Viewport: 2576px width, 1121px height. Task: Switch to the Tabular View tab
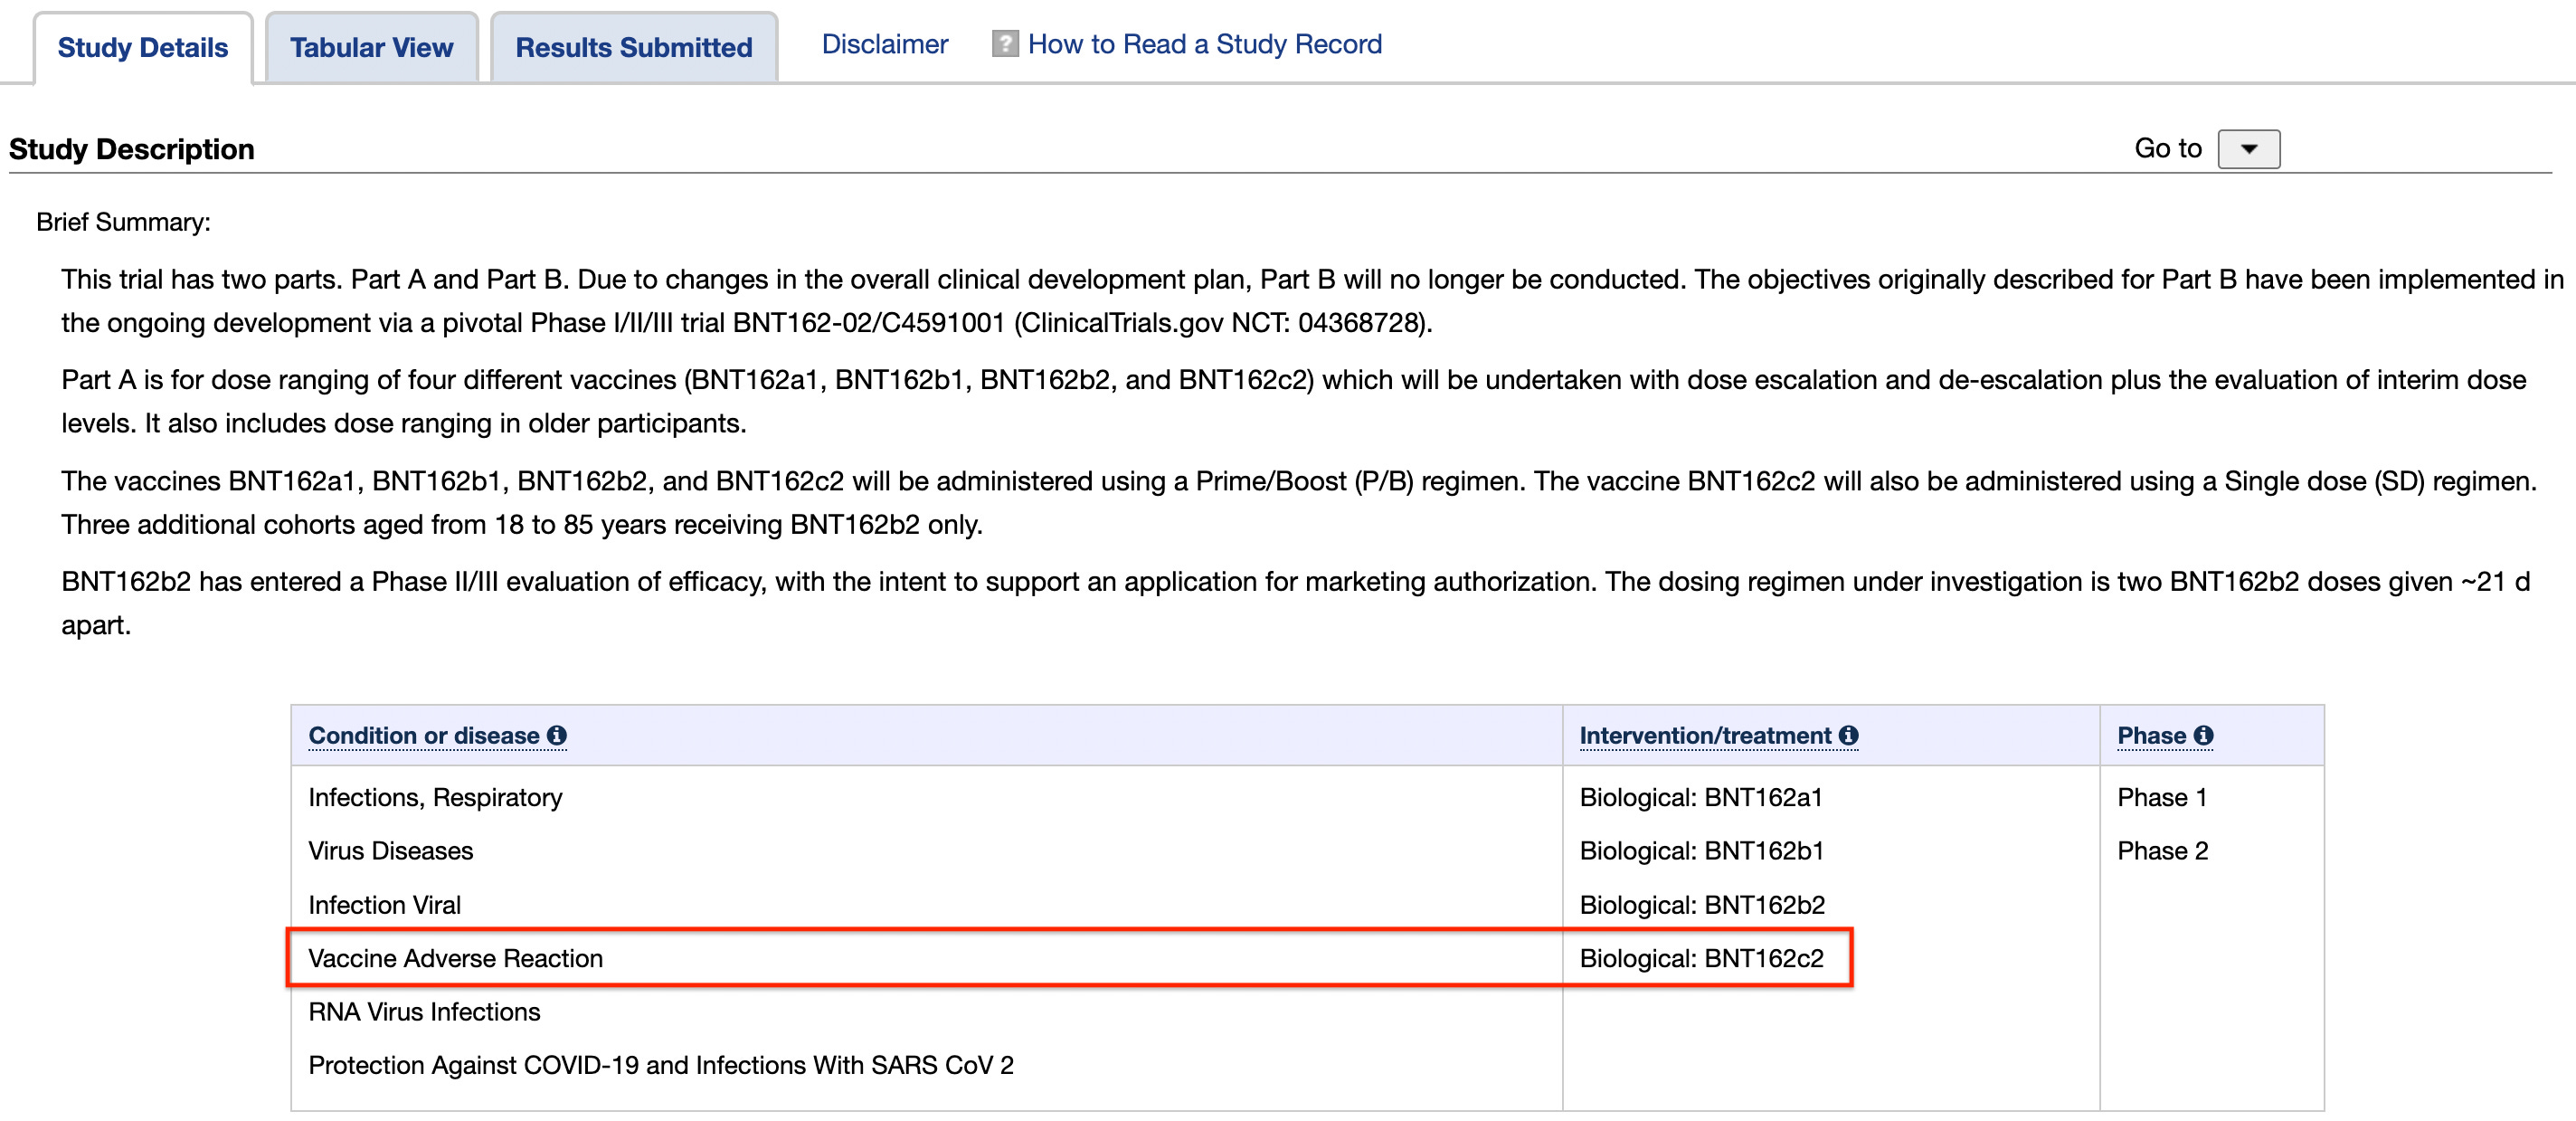click(371, 48)
